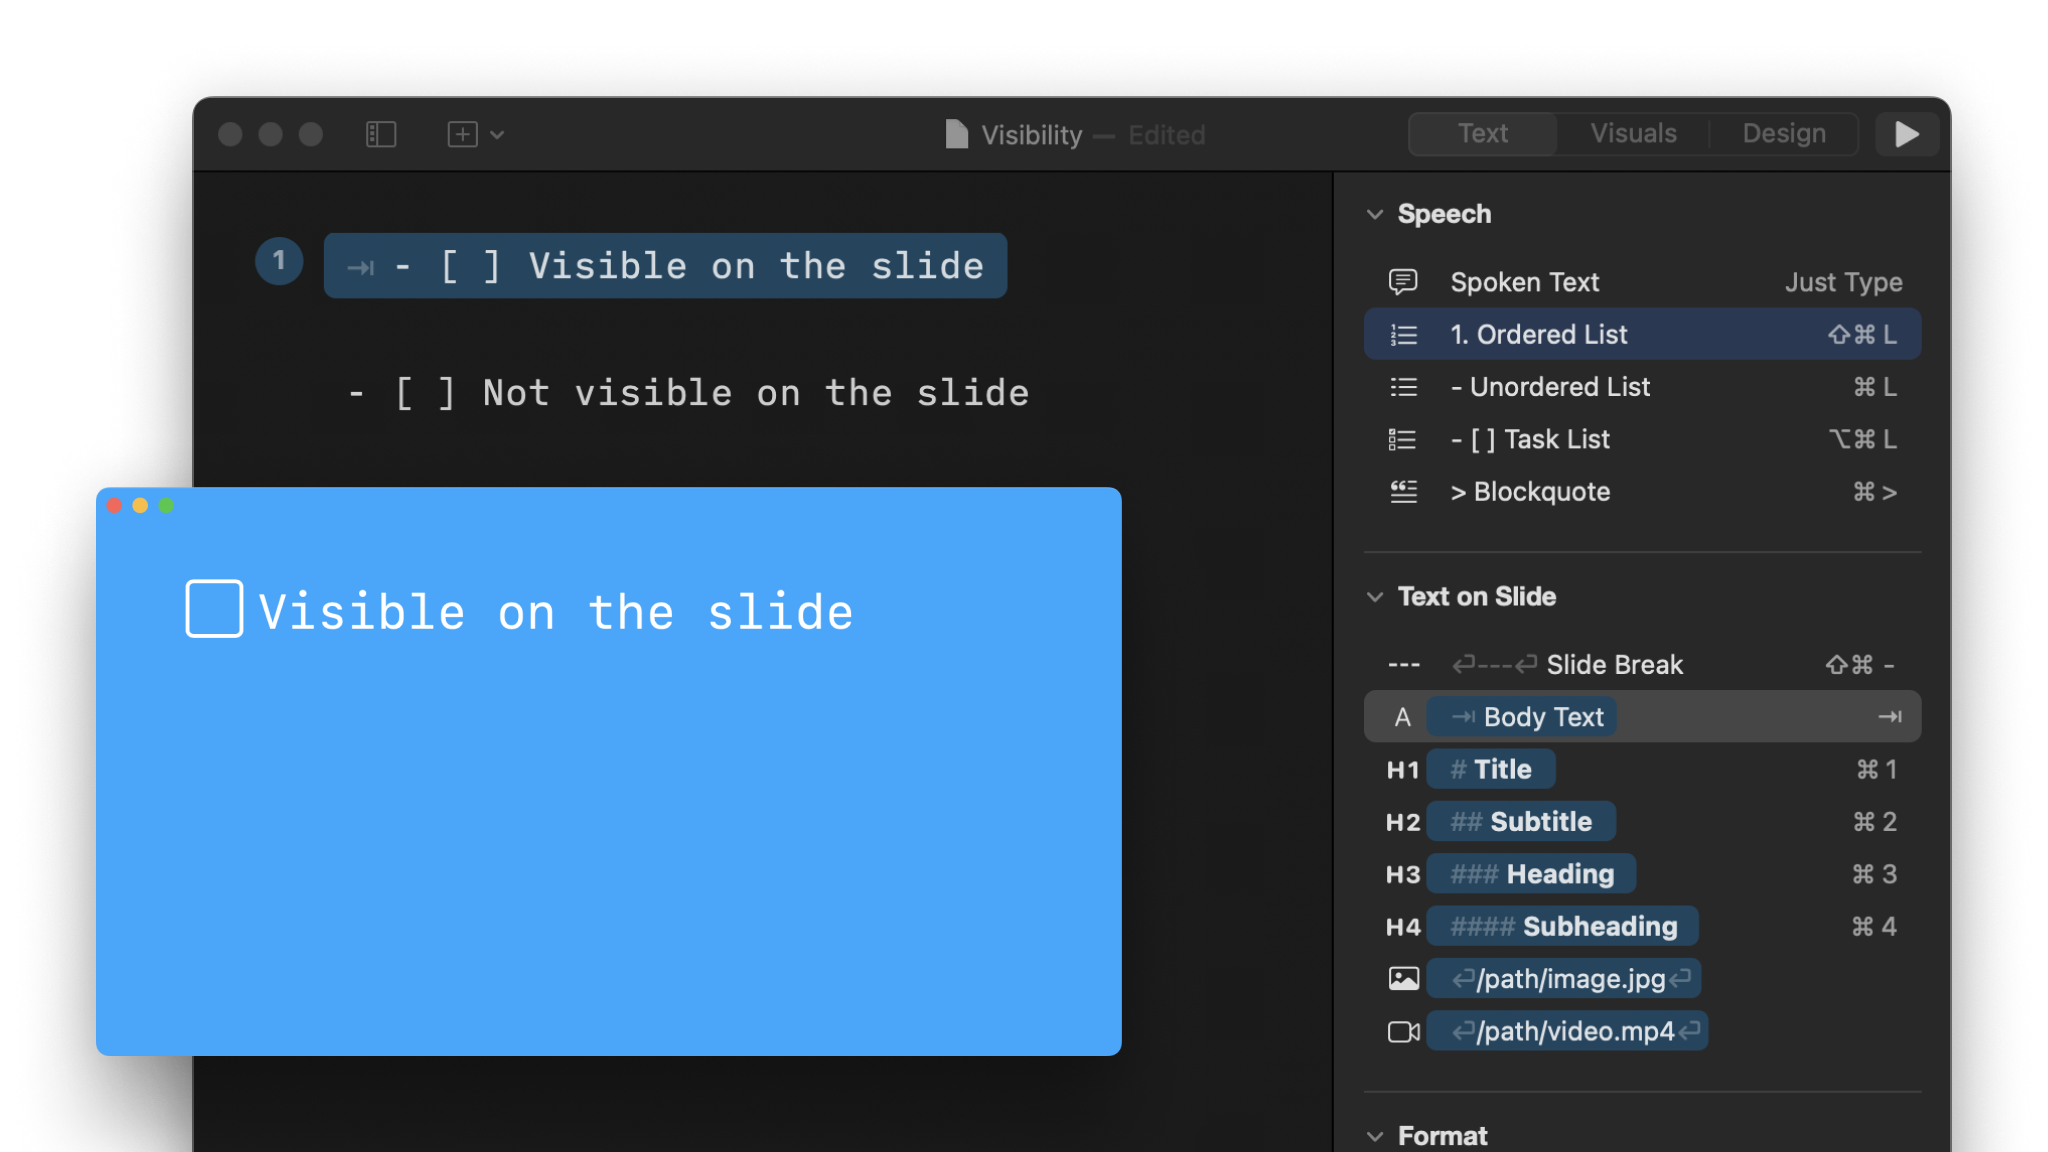
Task: Expand the Format section chevron
Action: 1375,1136
